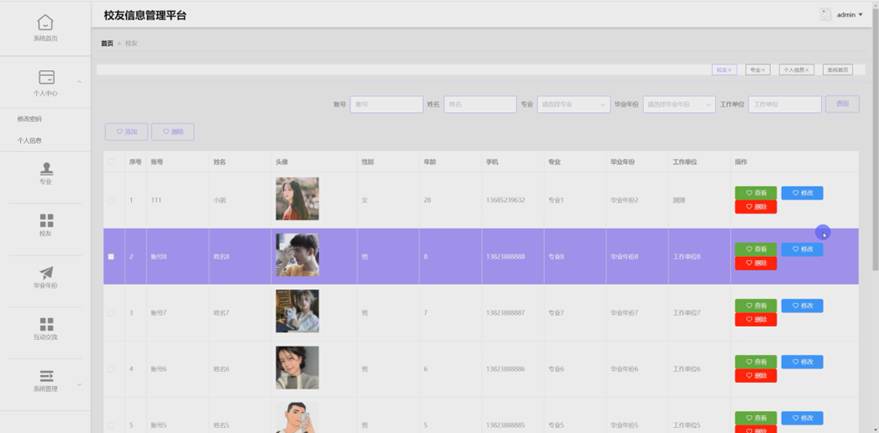Image resolution: width=879 pixels, height=433 pixels.
Task: Select the table header select-all checkbox
Action: [x=111, y=162]
